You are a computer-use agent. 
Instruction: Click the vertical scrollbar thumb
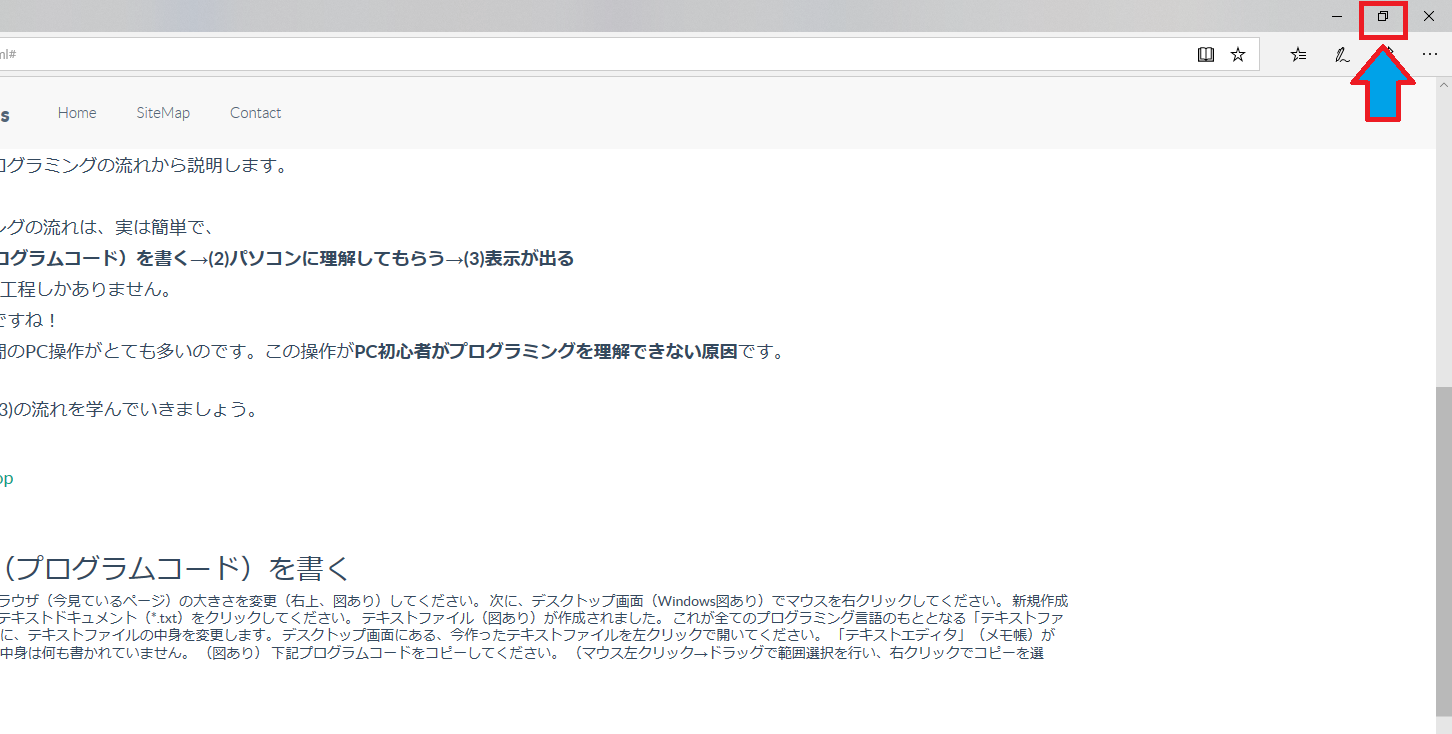[x=1443, y=550]
